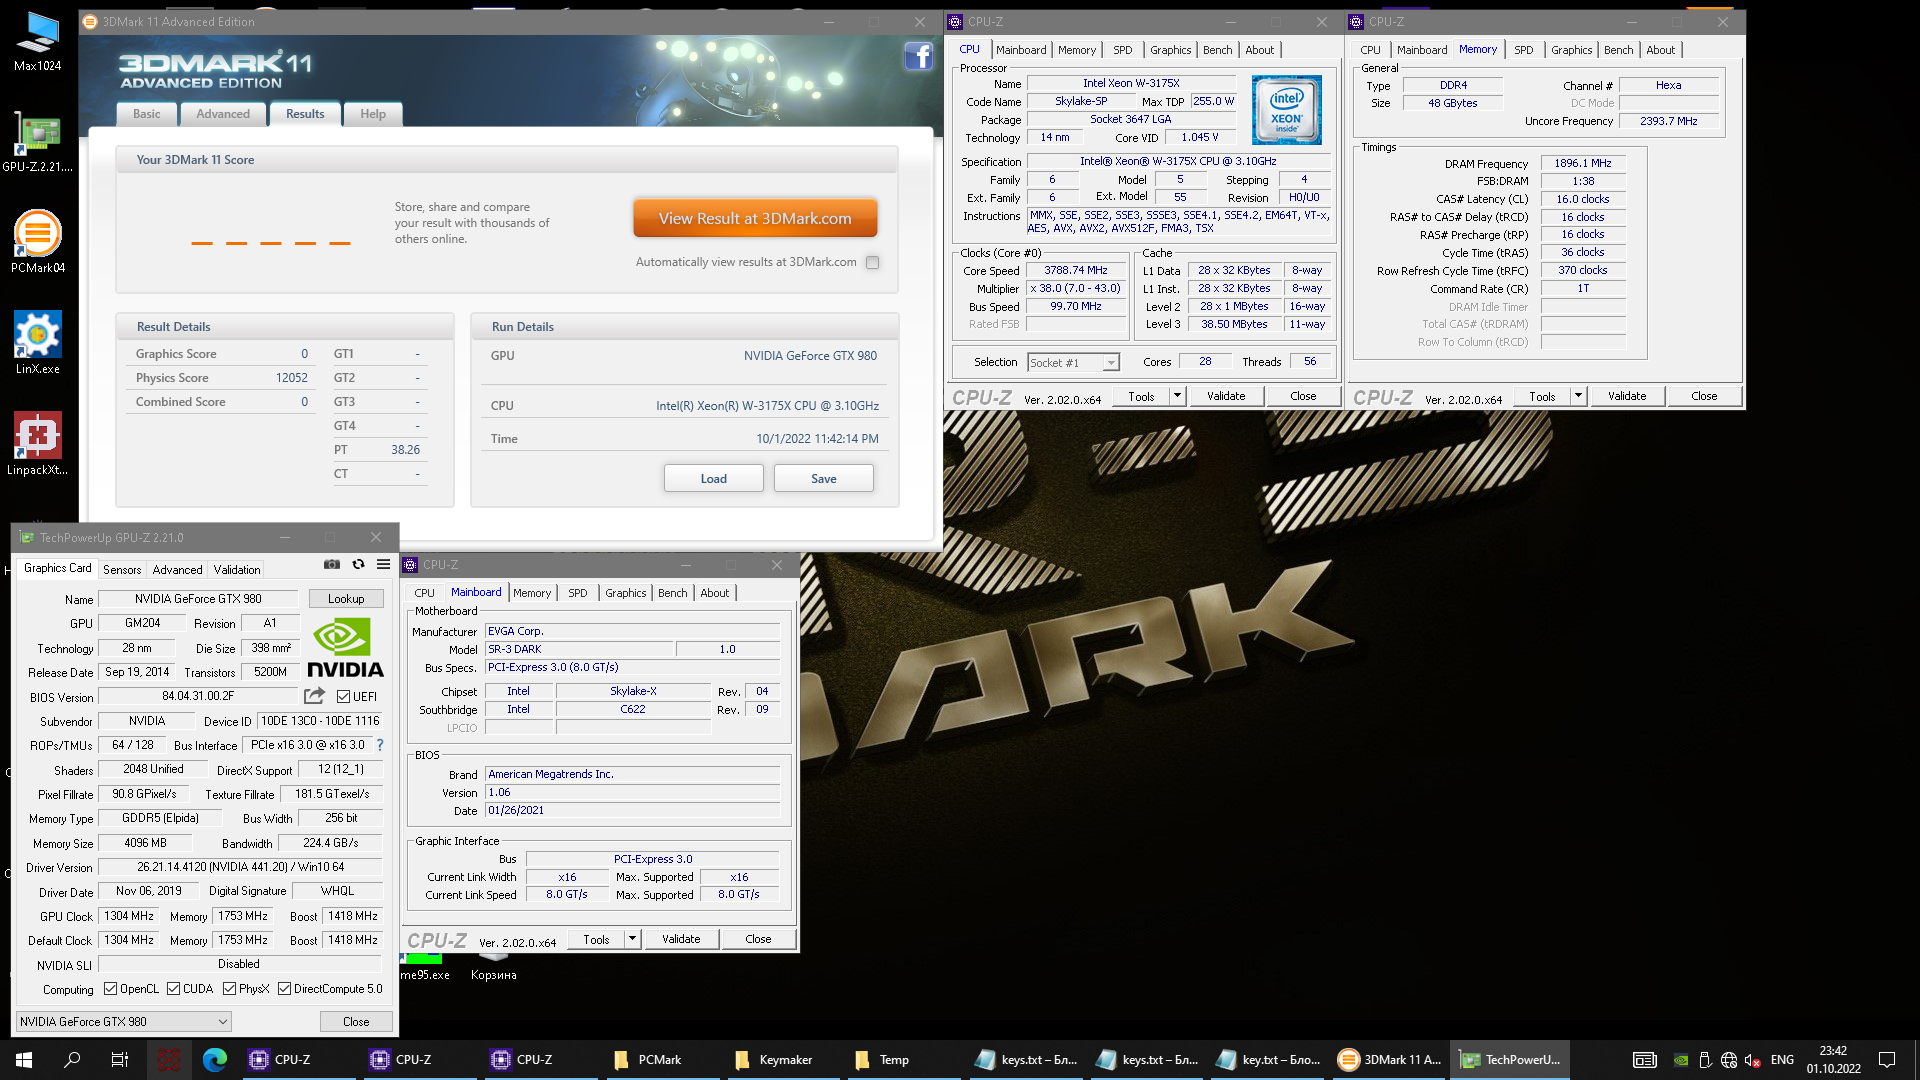Click the Close button in GPU-Z
This screenshot has height=1080, width=1920.
[x=356, y=1022]
